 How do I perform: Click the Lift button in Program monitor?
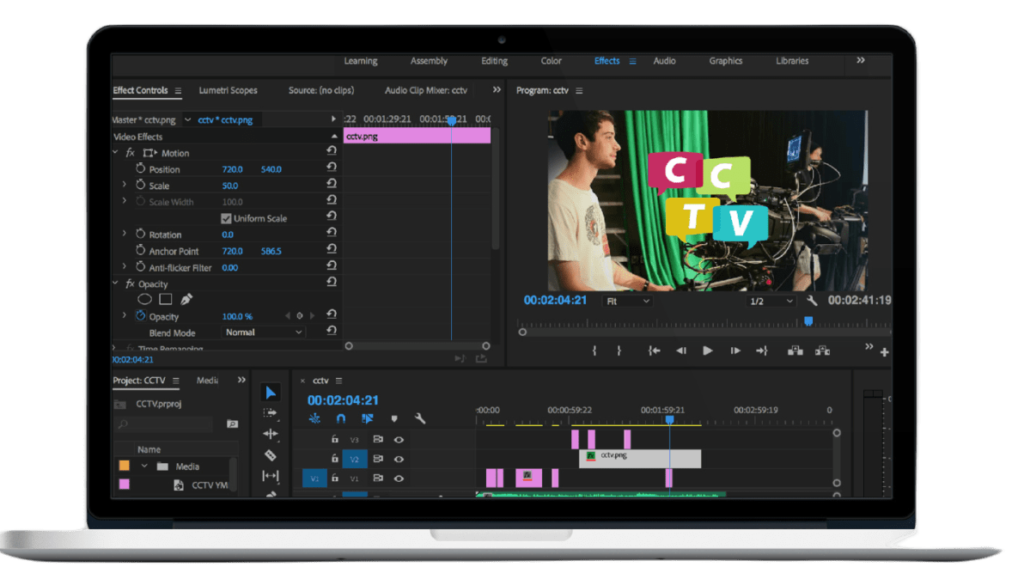(795, 351)
